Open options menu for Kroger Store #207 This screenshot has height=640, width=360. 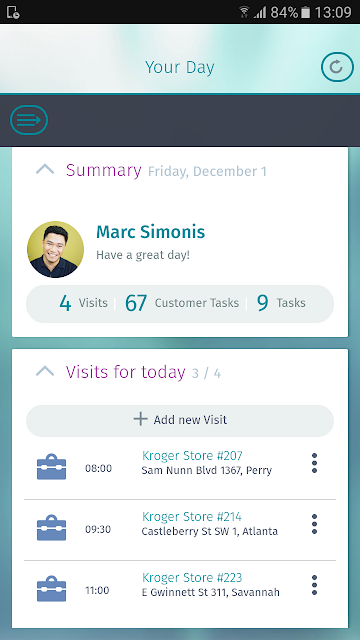314,463
